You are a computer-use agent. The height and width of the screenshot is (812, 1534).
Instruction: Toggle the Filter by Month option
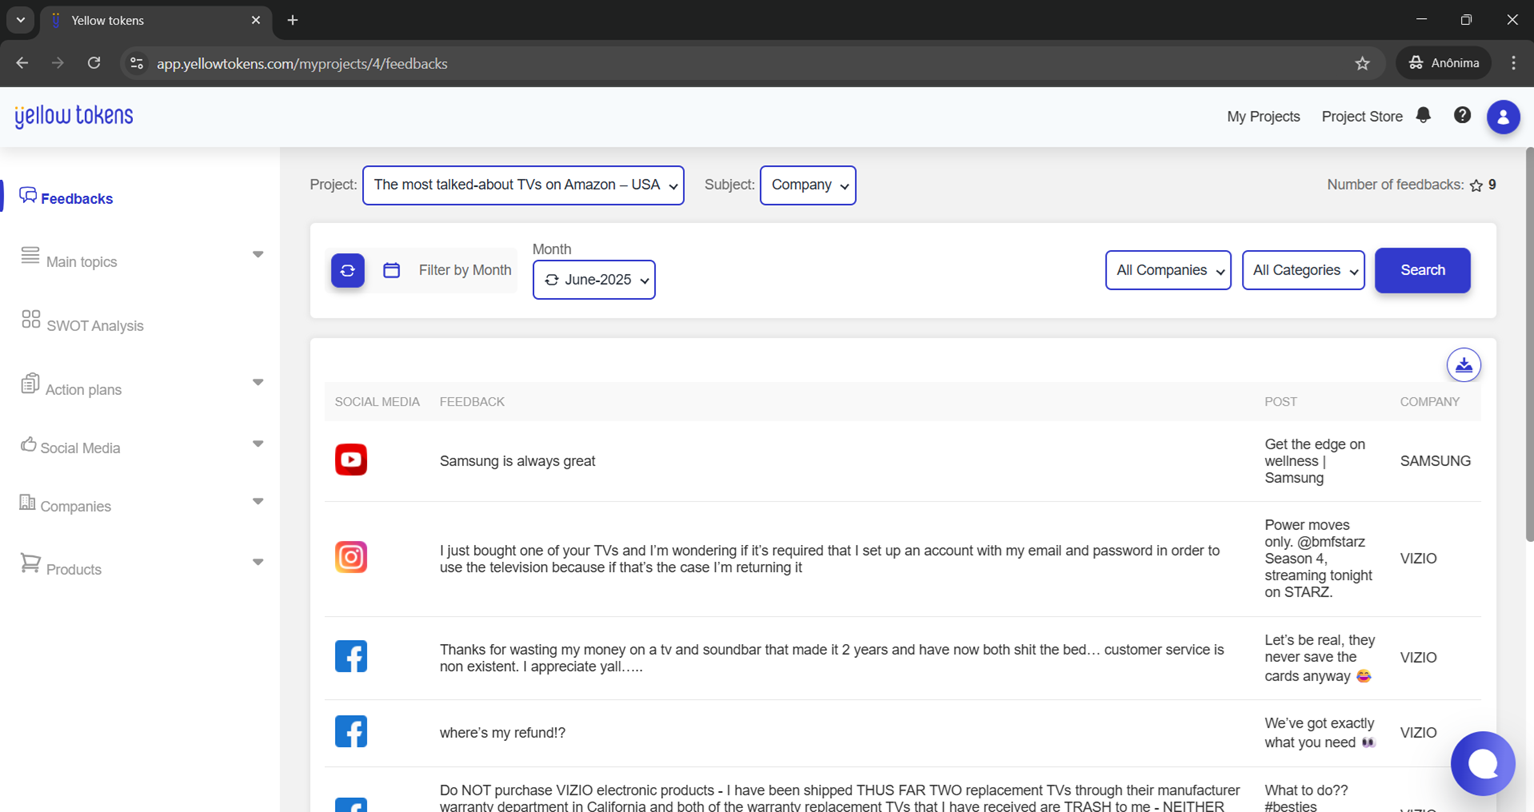coord(448,271)
